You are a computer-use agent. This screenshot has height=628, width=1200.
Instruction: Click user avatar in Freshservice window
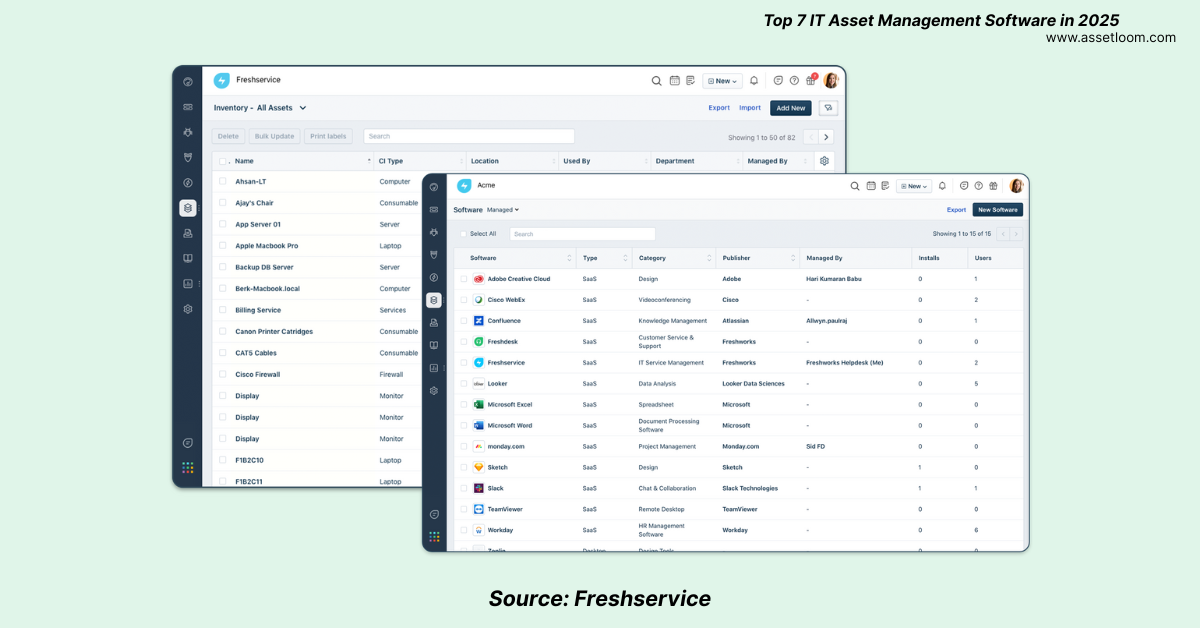pyautogui.click(x=831, y=80)
